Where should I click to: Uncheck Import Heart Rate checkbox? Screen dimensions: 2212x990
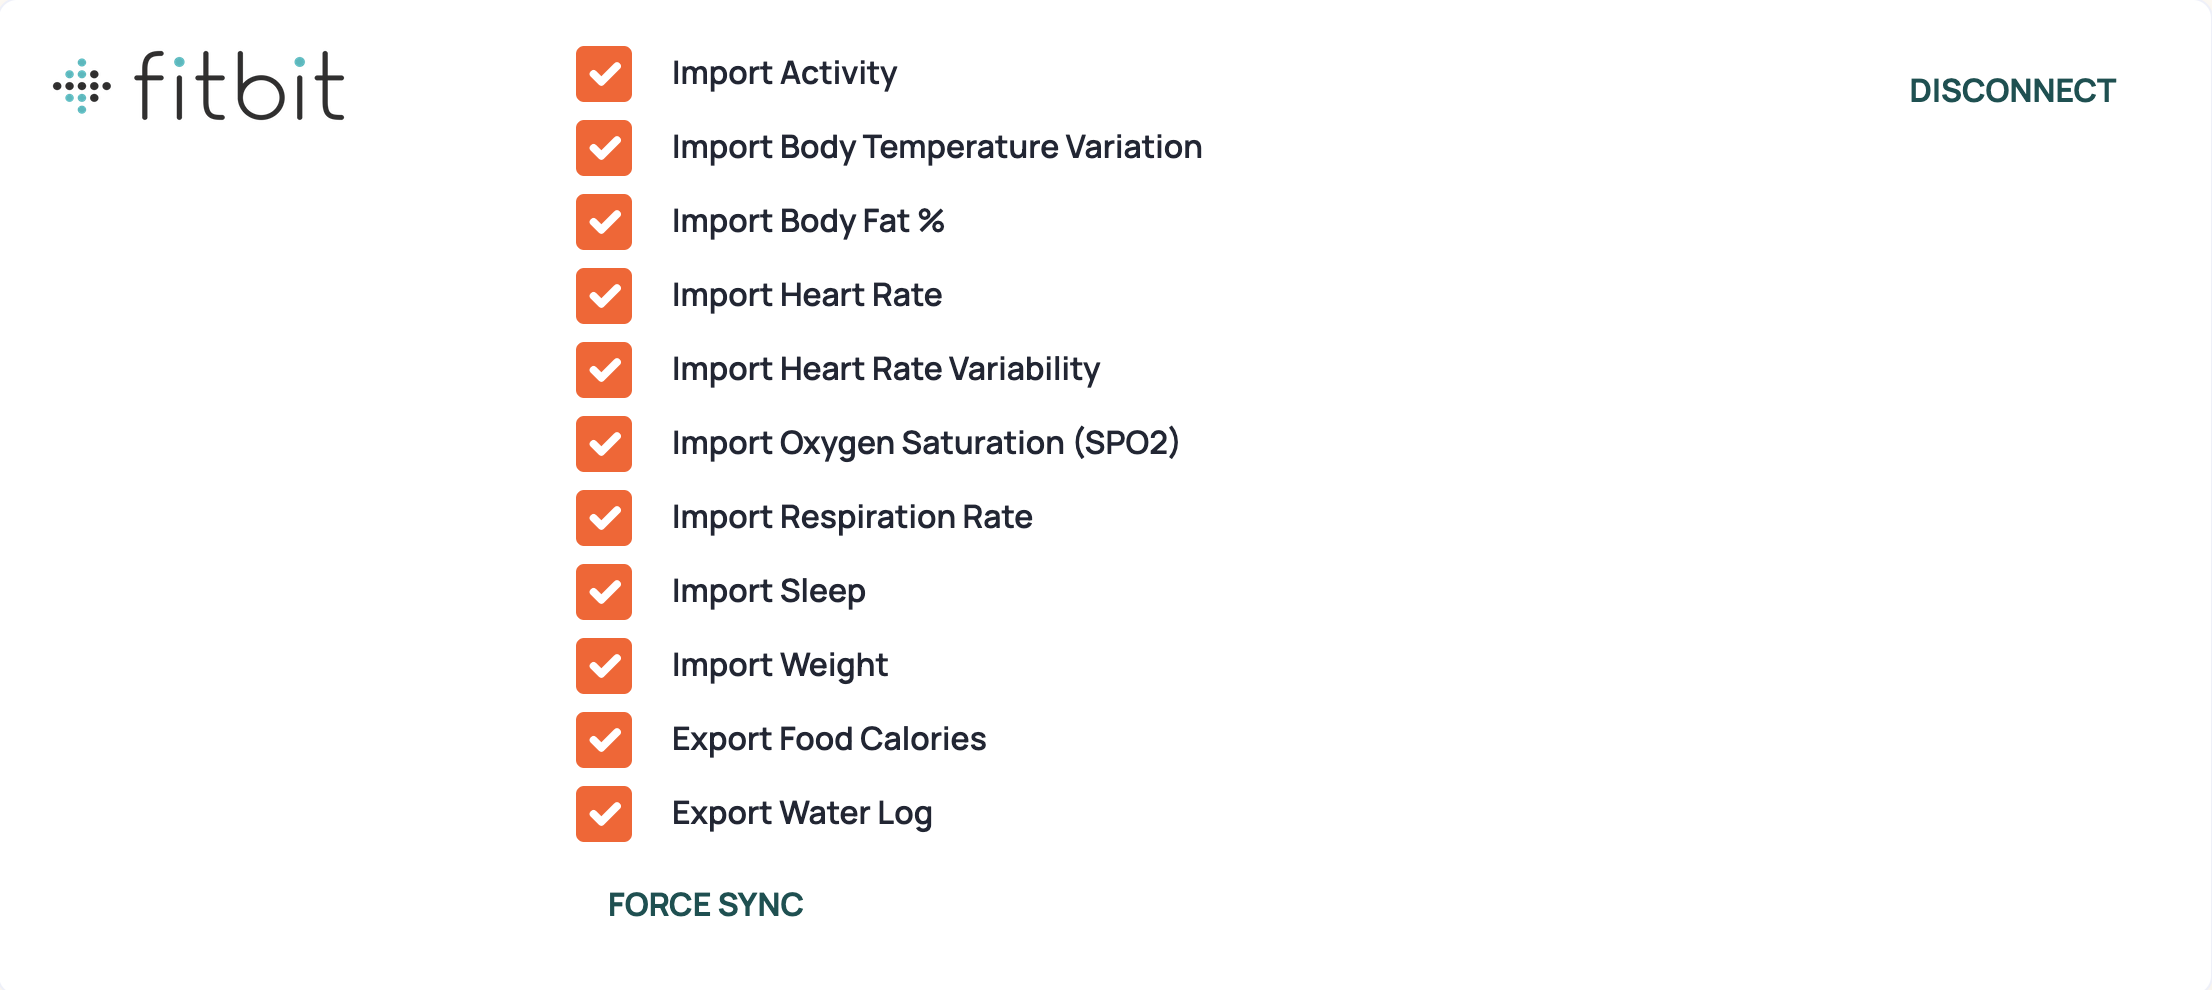(x=604, y=296)
